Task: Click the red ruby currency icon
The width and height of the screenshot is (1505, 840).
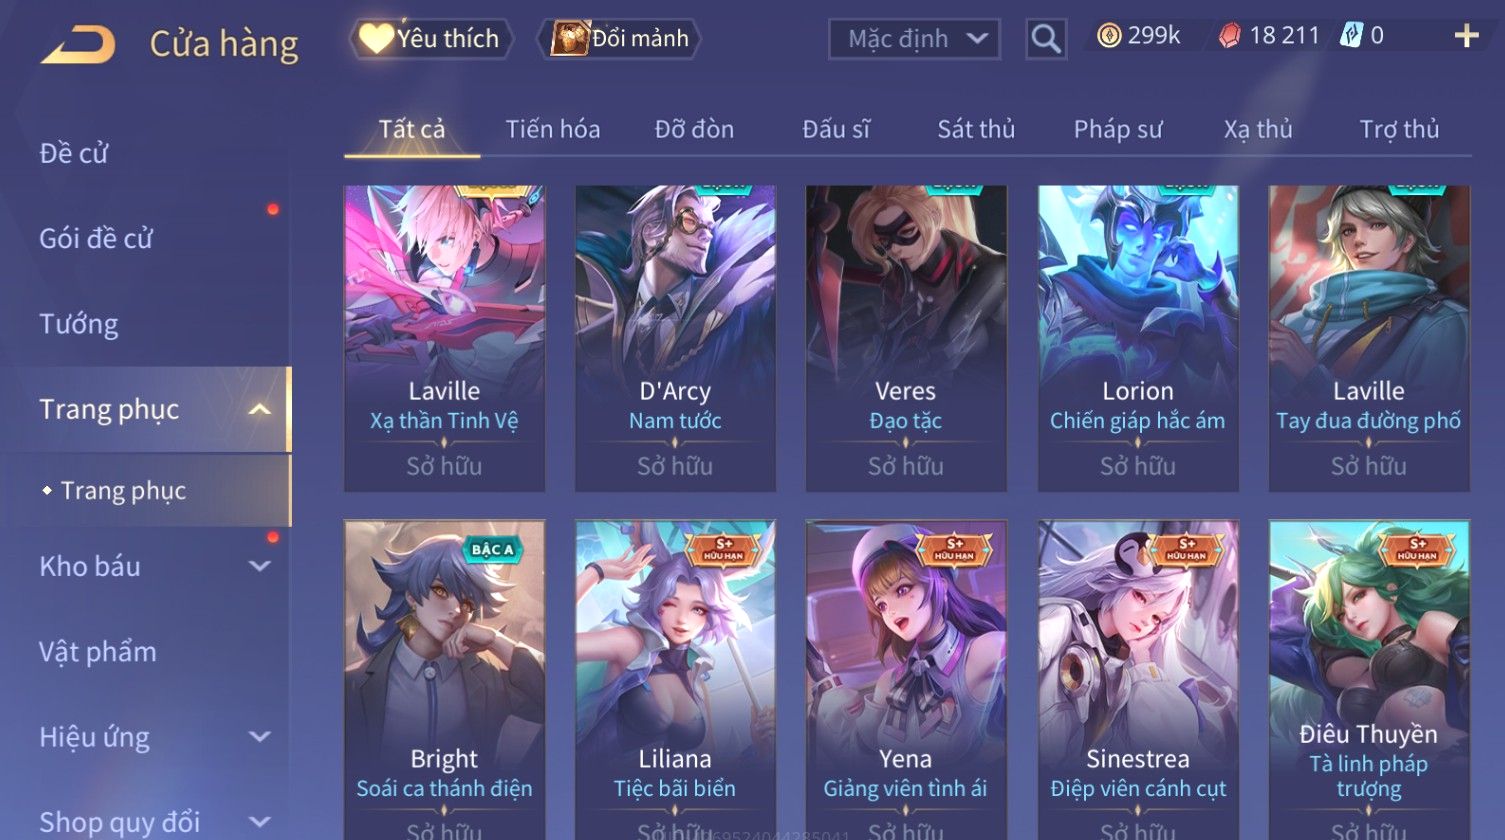Action: click(1229, 37)
